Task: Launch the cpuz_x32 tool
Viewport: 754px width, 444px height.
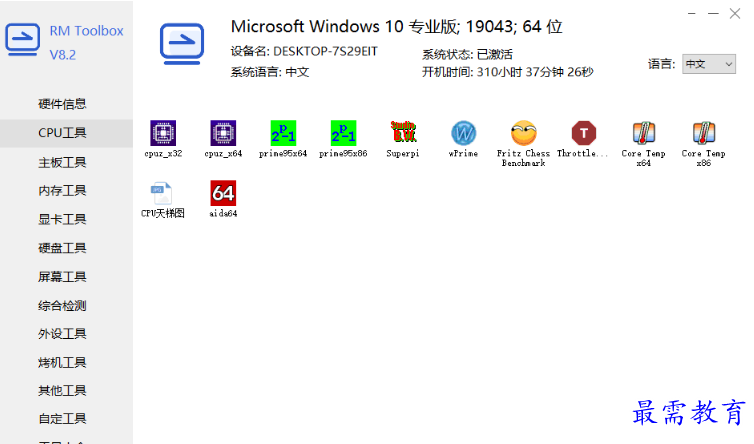Action: 163,139
